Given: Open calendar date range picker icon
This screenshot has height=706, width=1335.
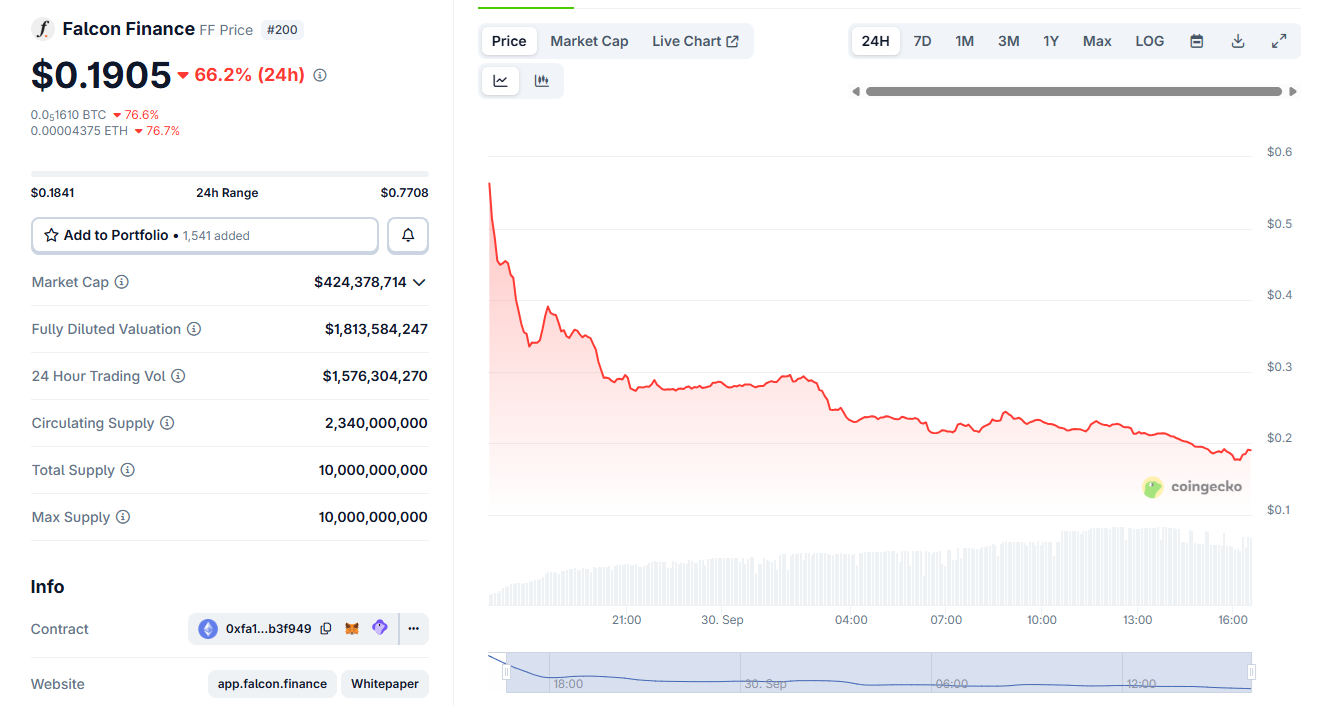Looking at the screenshot, I should pyautogui.click(x=1197, y=41).
